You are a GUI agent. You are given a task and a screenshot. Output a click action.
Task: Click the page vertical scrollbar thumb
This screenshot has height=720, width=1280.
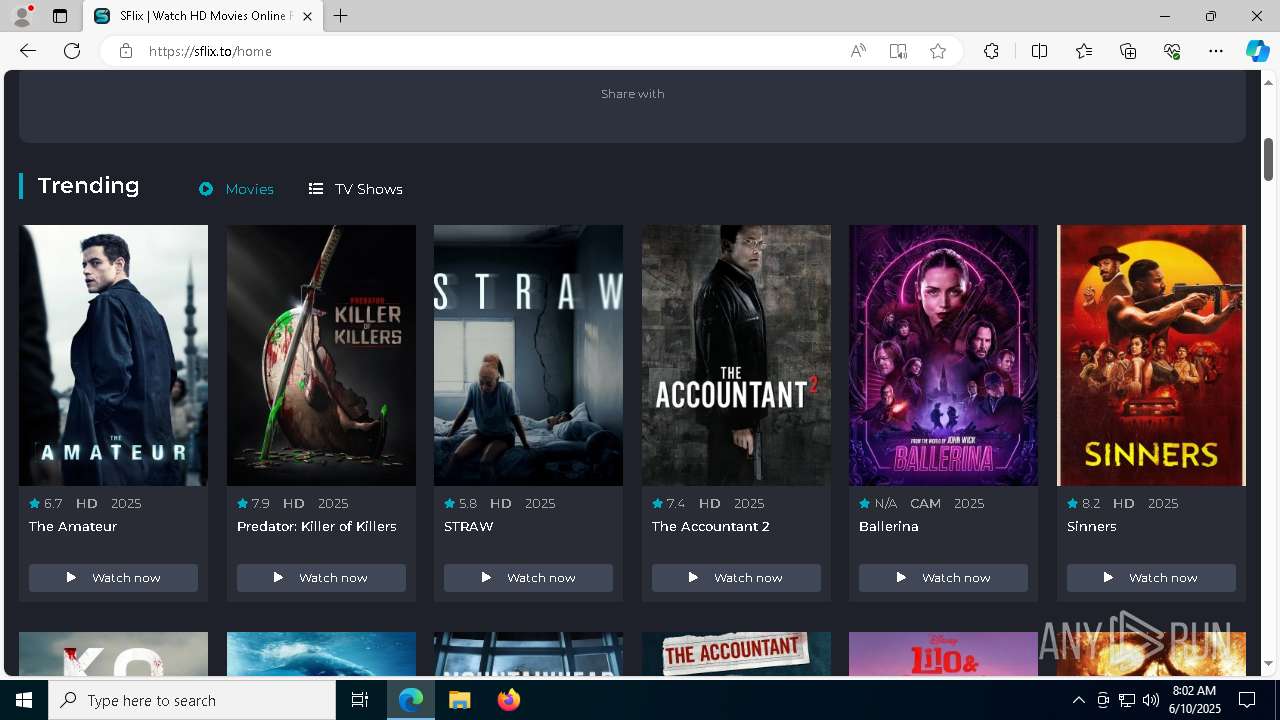pos(1268,159)
